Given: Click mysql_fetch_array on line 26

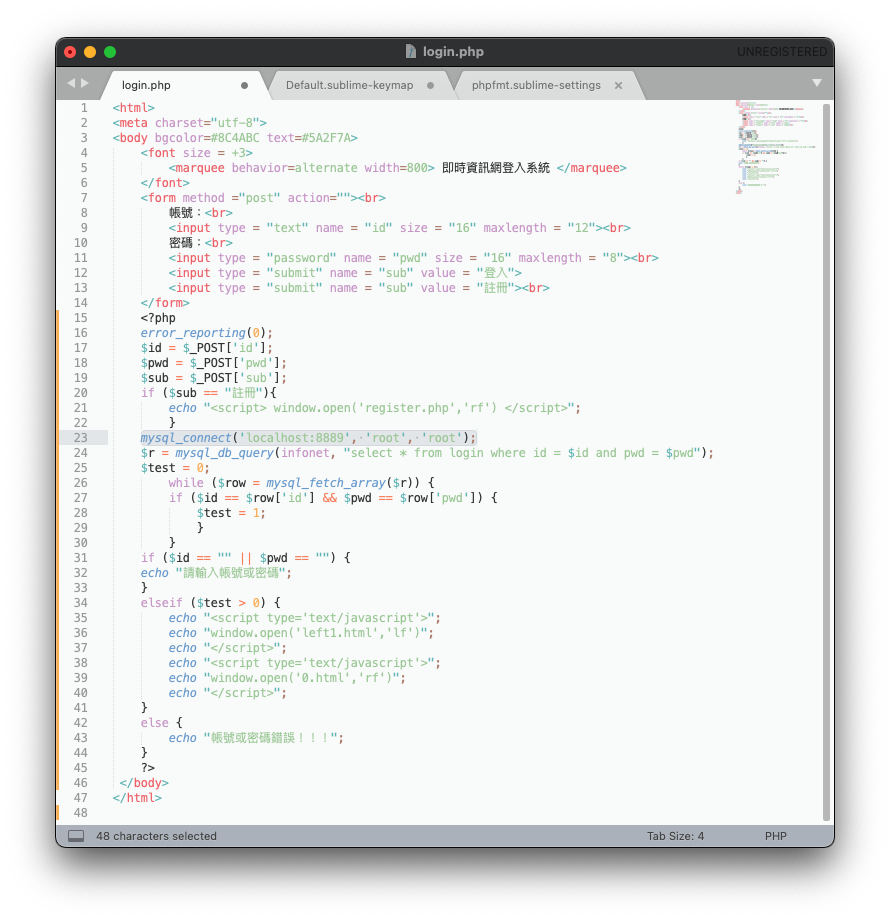Looking at the screenshot, I should coord(326,483).
